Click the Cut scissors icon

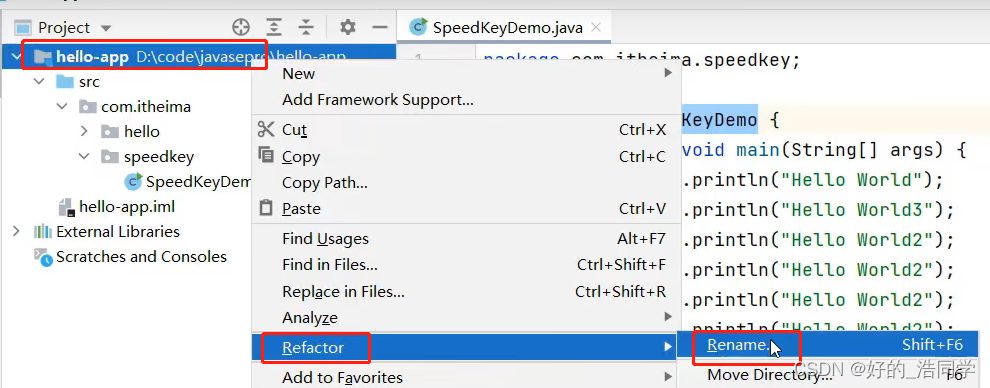(x=266, y=129)
